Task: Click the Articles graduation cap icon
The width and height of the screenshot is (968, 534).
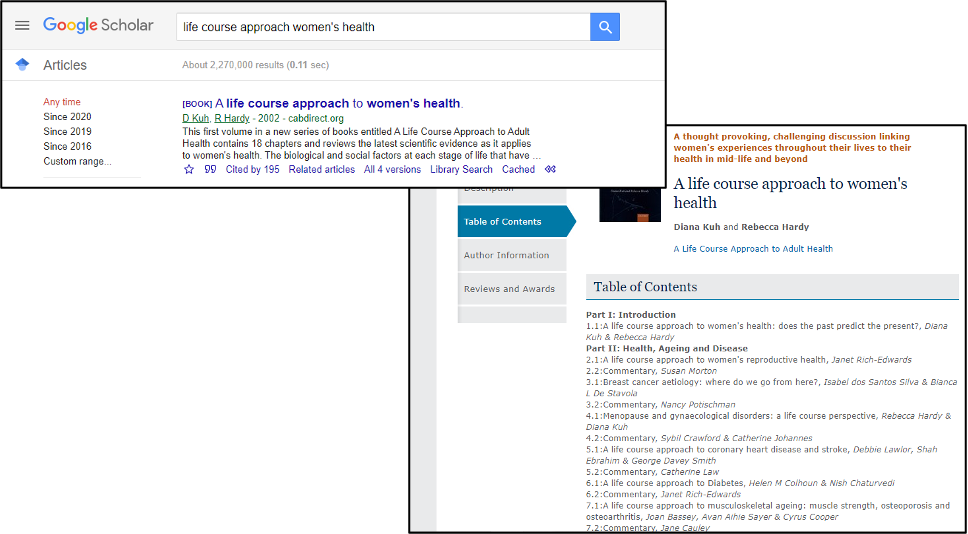Action: (x=22, y=65)
